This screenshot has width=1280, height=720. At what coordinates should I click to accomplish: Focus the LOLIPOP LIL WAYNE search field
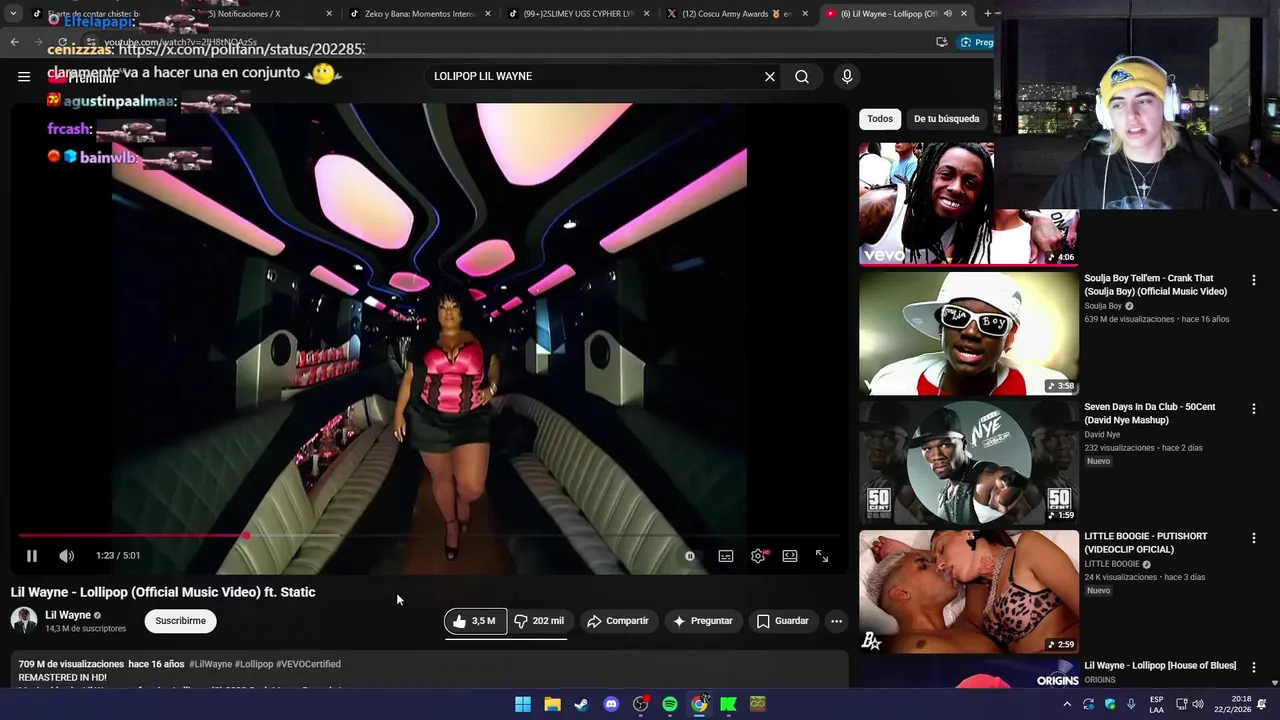click(595, 76)
